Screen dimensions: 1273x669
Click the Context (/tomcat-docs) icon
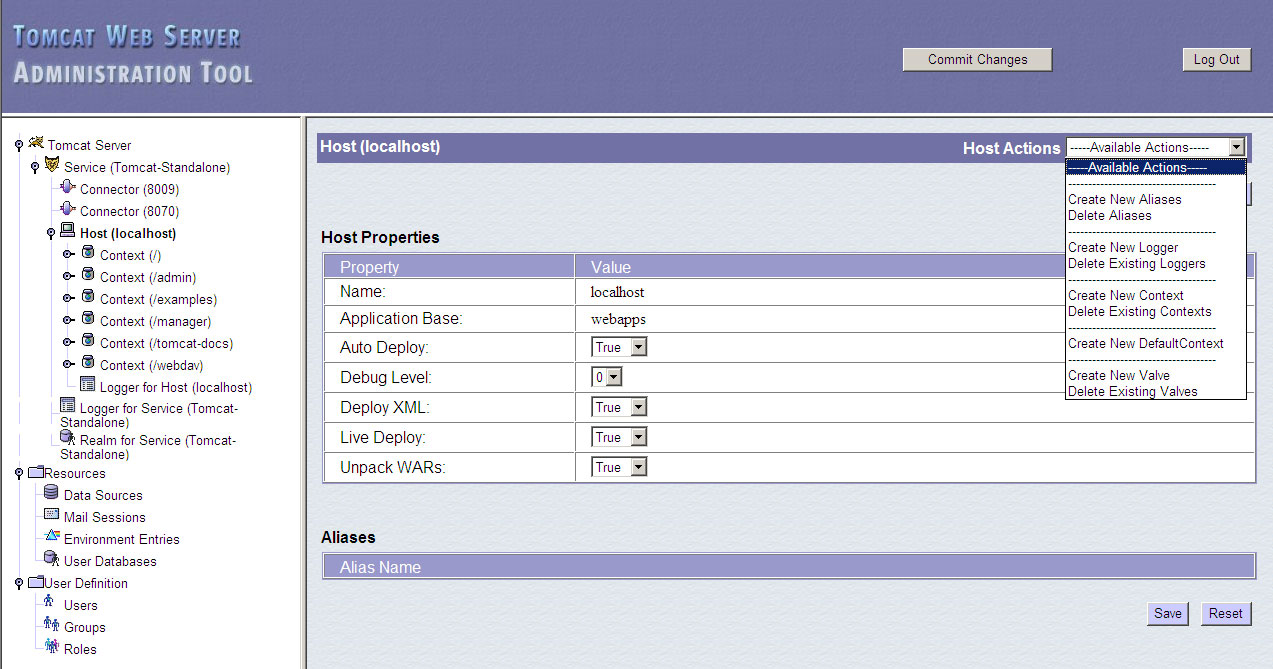point(88,342)
